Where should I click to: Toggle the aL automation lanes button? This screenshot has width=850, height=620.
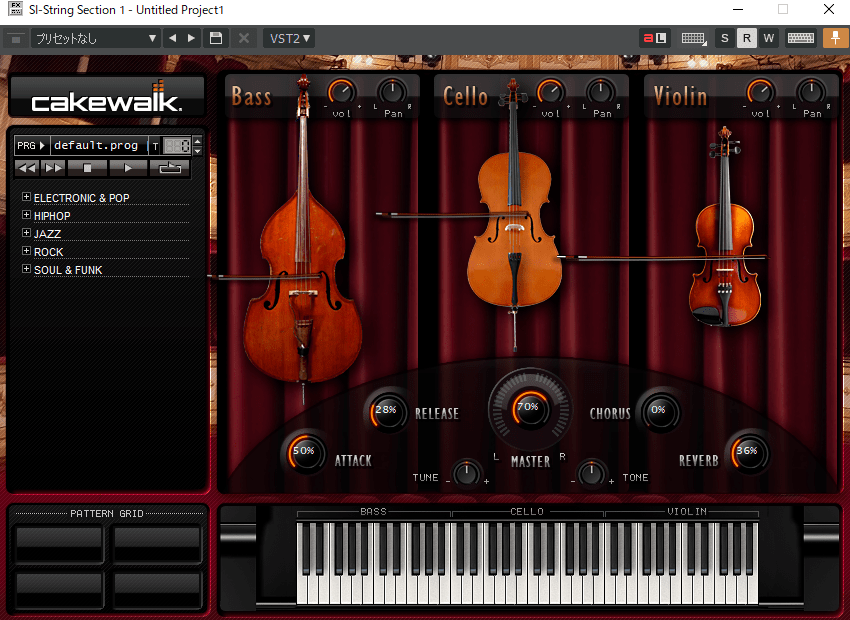(654, 38)
